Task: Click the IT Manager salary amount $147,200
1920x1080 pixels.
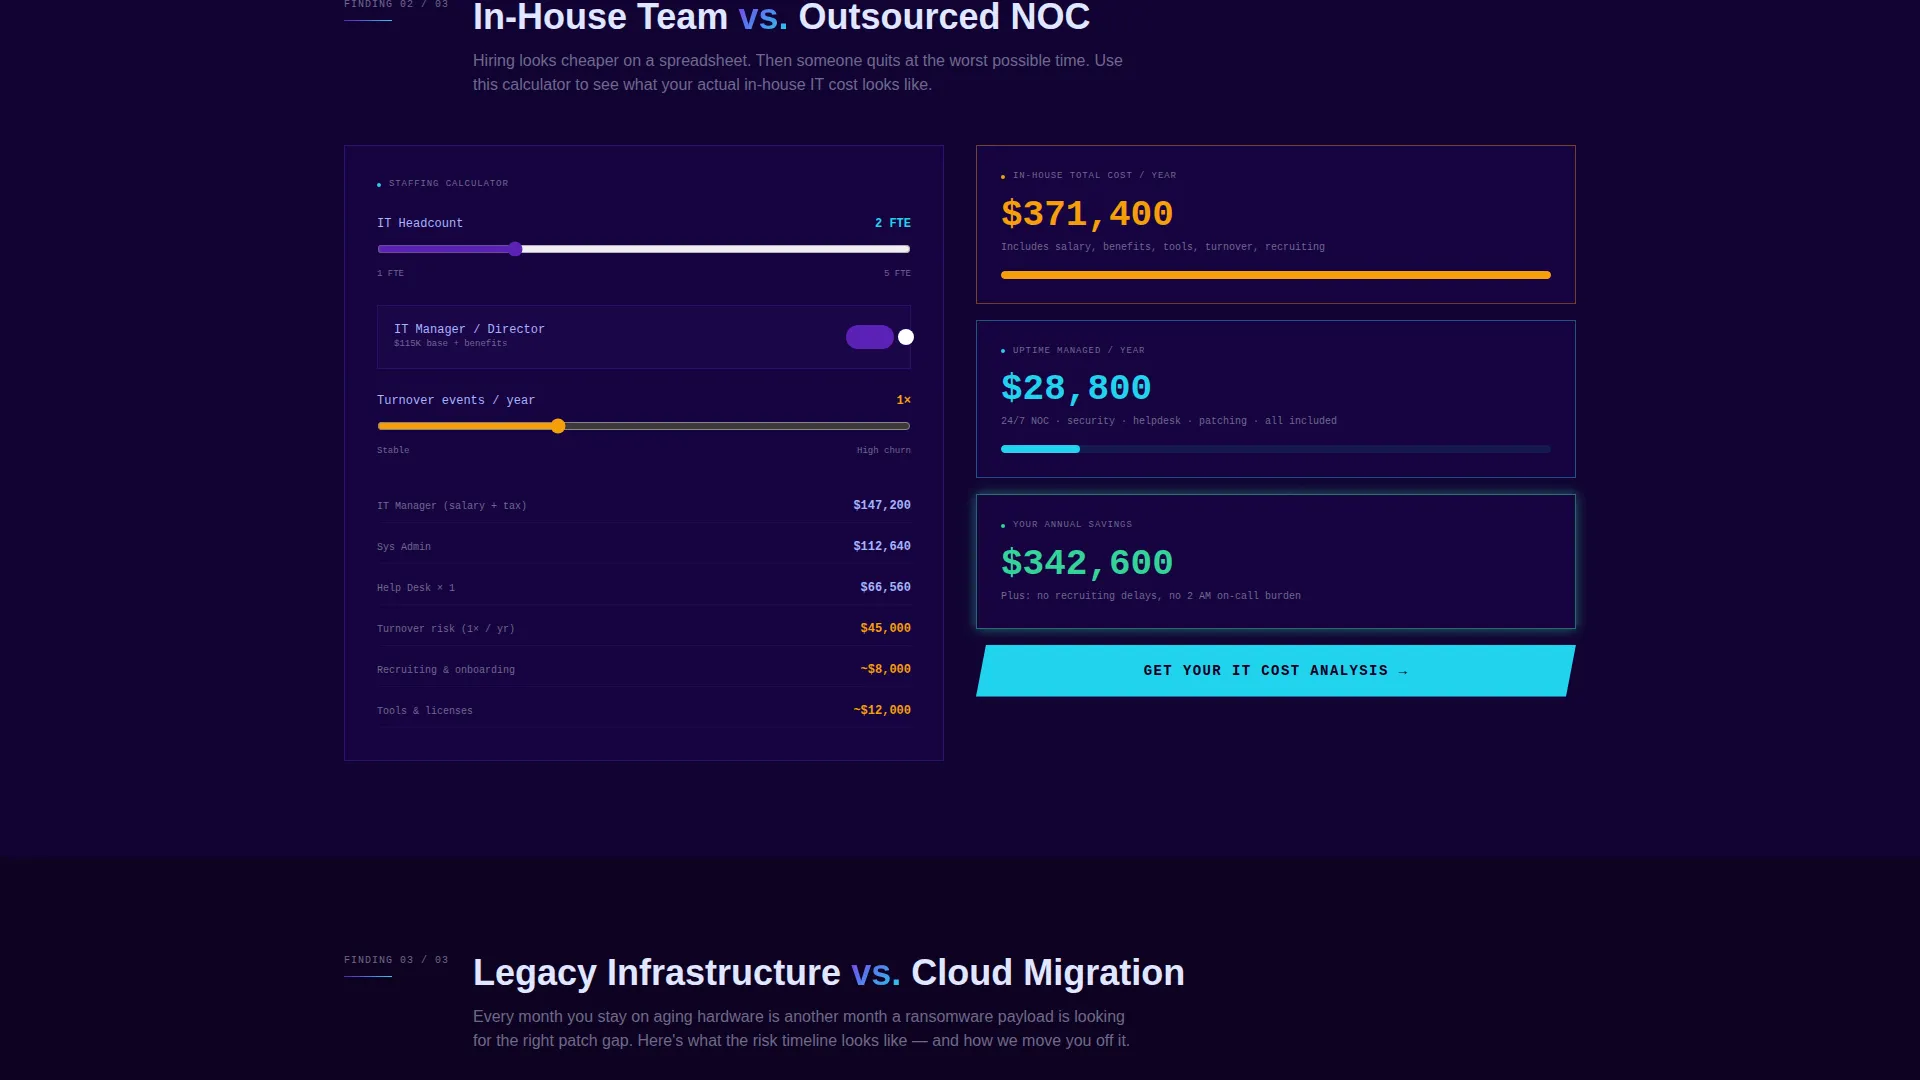Action: 882,505
